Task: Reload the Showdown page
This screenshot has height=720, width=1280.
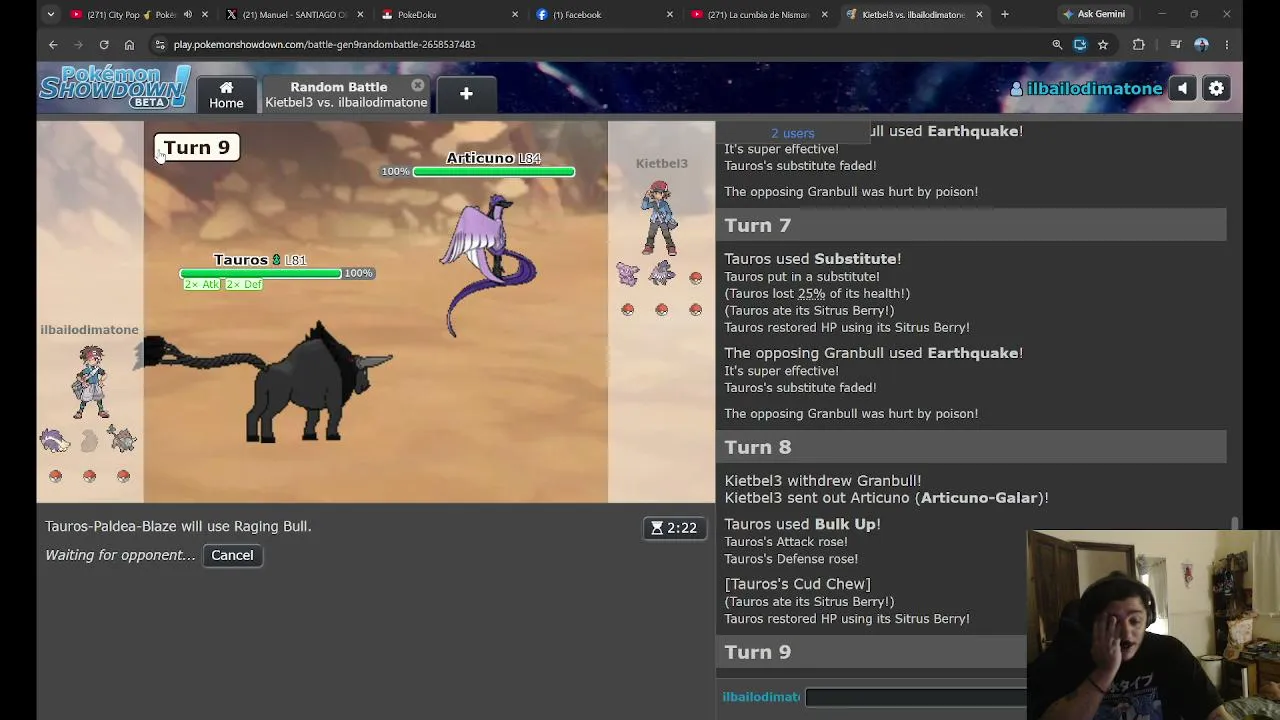Action: 104,44
